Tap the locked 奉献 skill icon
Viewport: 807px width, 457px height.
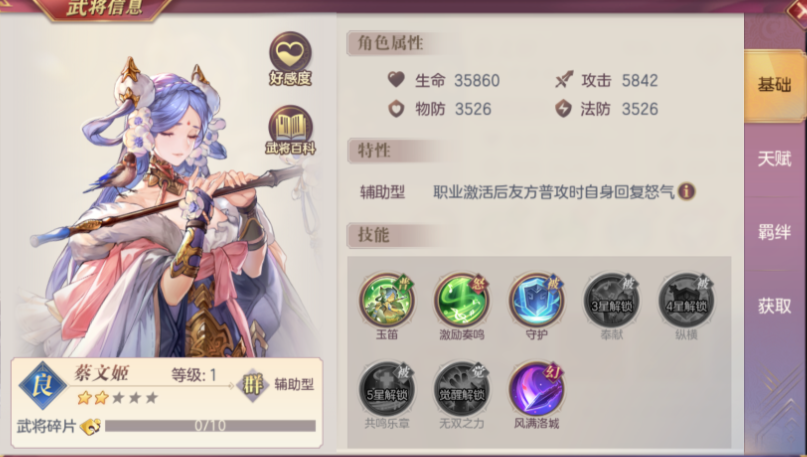[x=611, y=300]
